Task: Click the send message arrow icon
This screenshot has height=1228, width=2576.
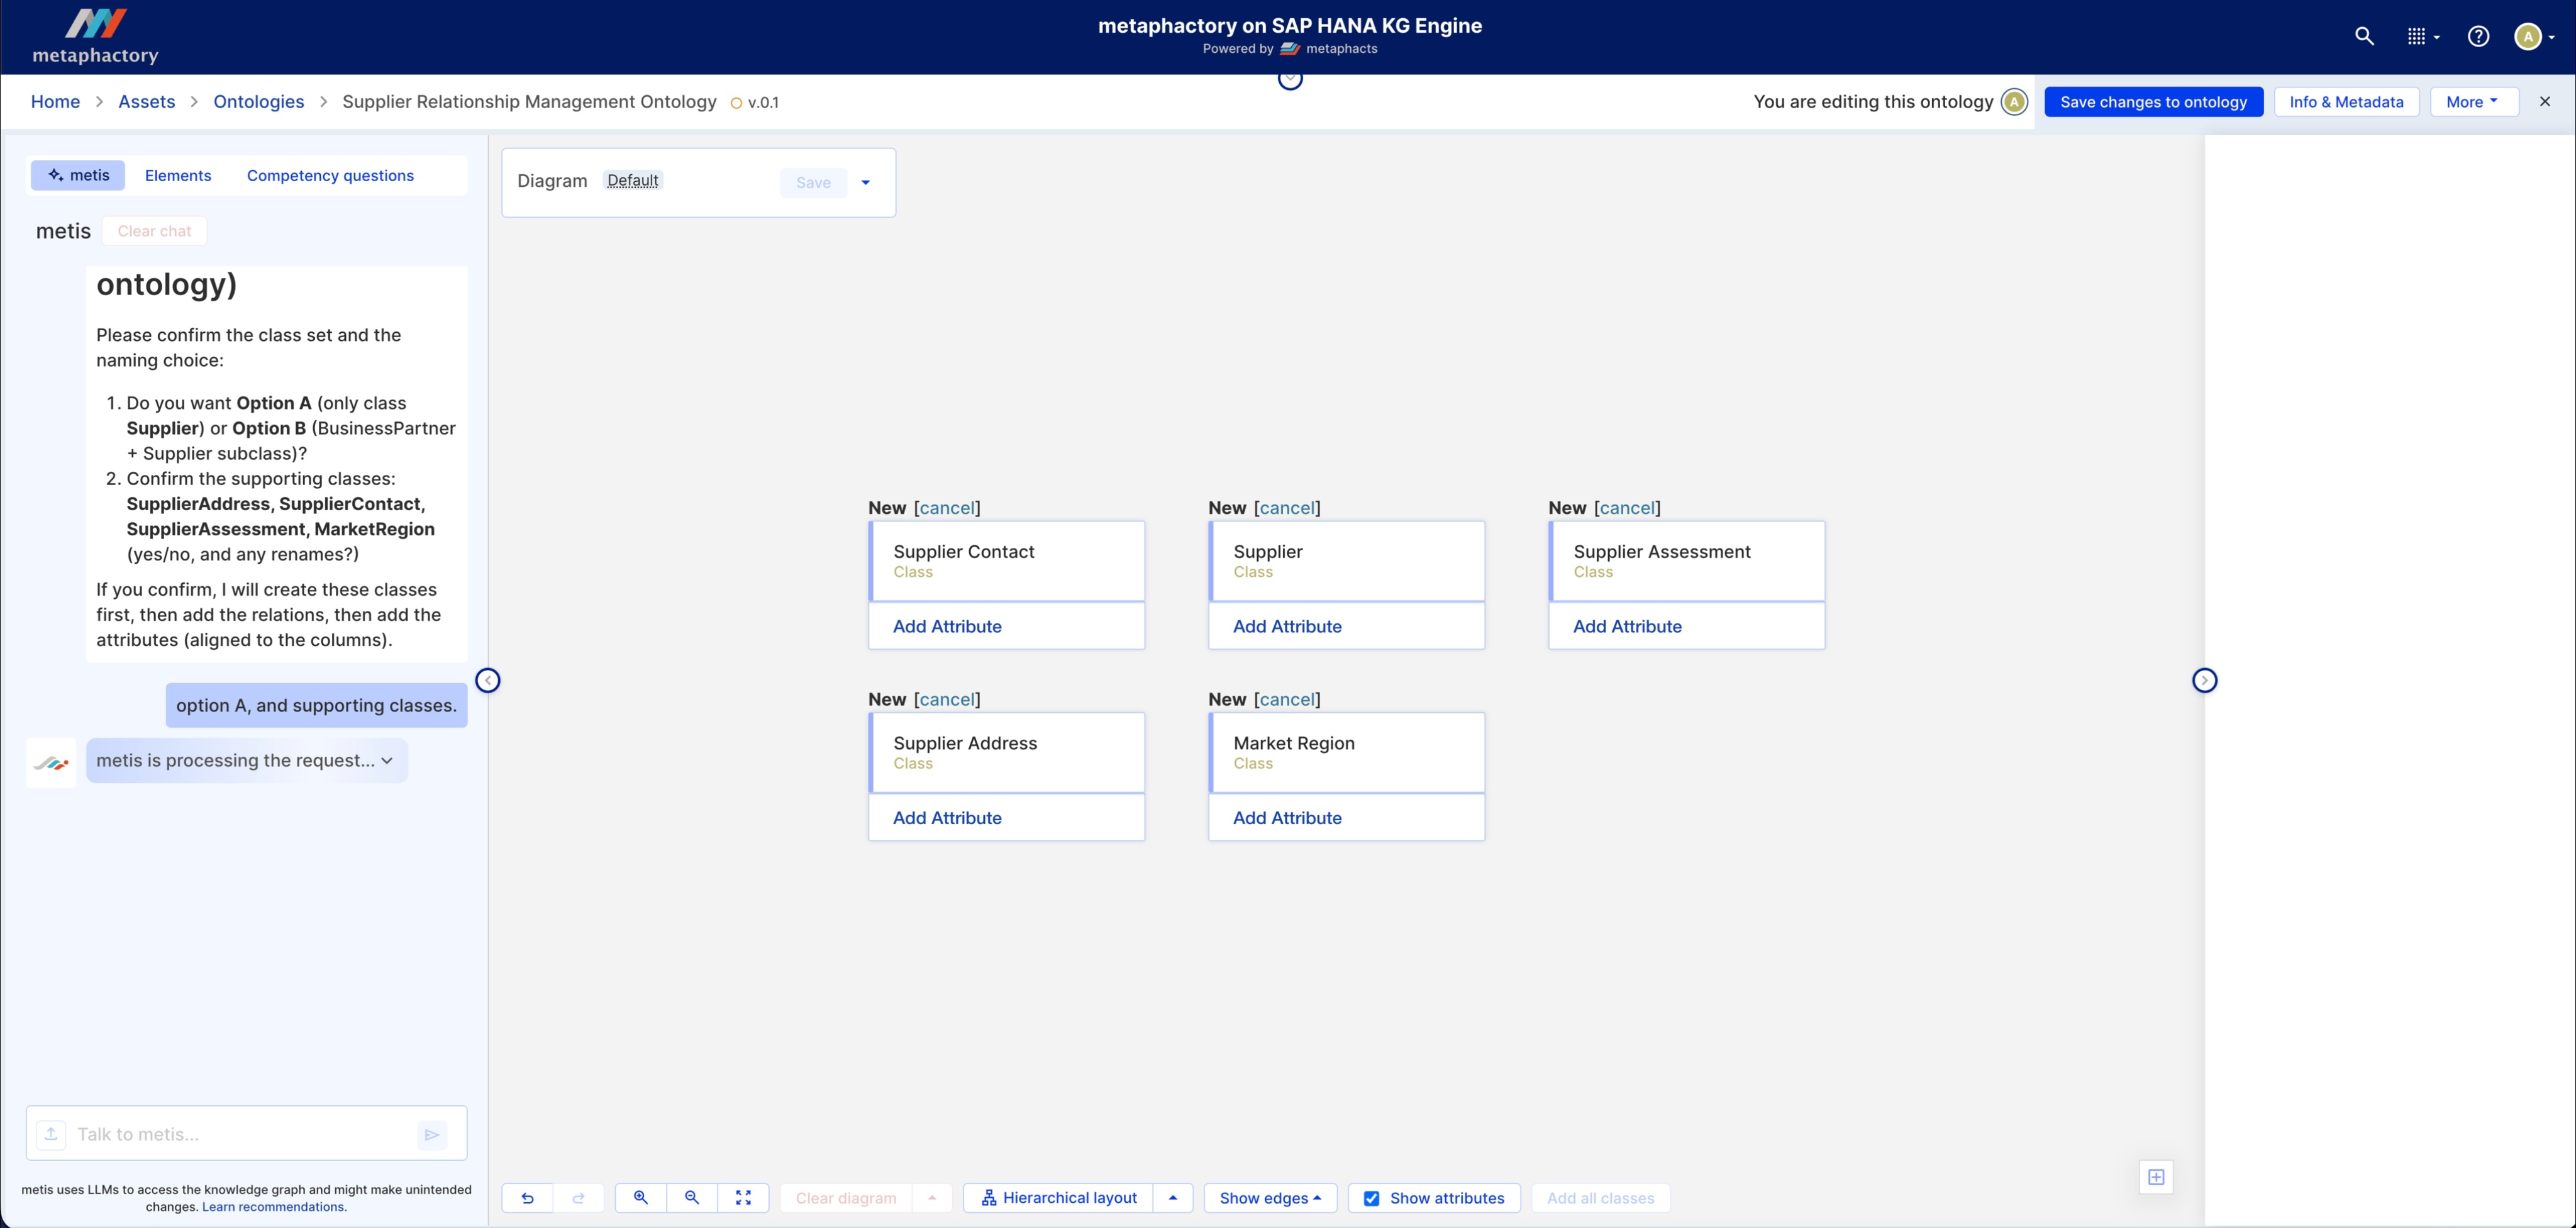Action: point(432,1134)
